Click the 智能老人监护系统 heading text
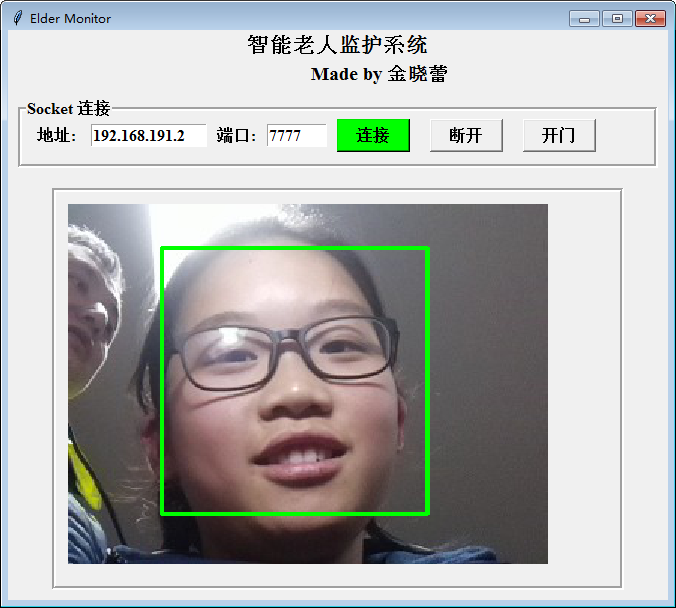Viewport: 676px width, 608px height. click(337, 45)
